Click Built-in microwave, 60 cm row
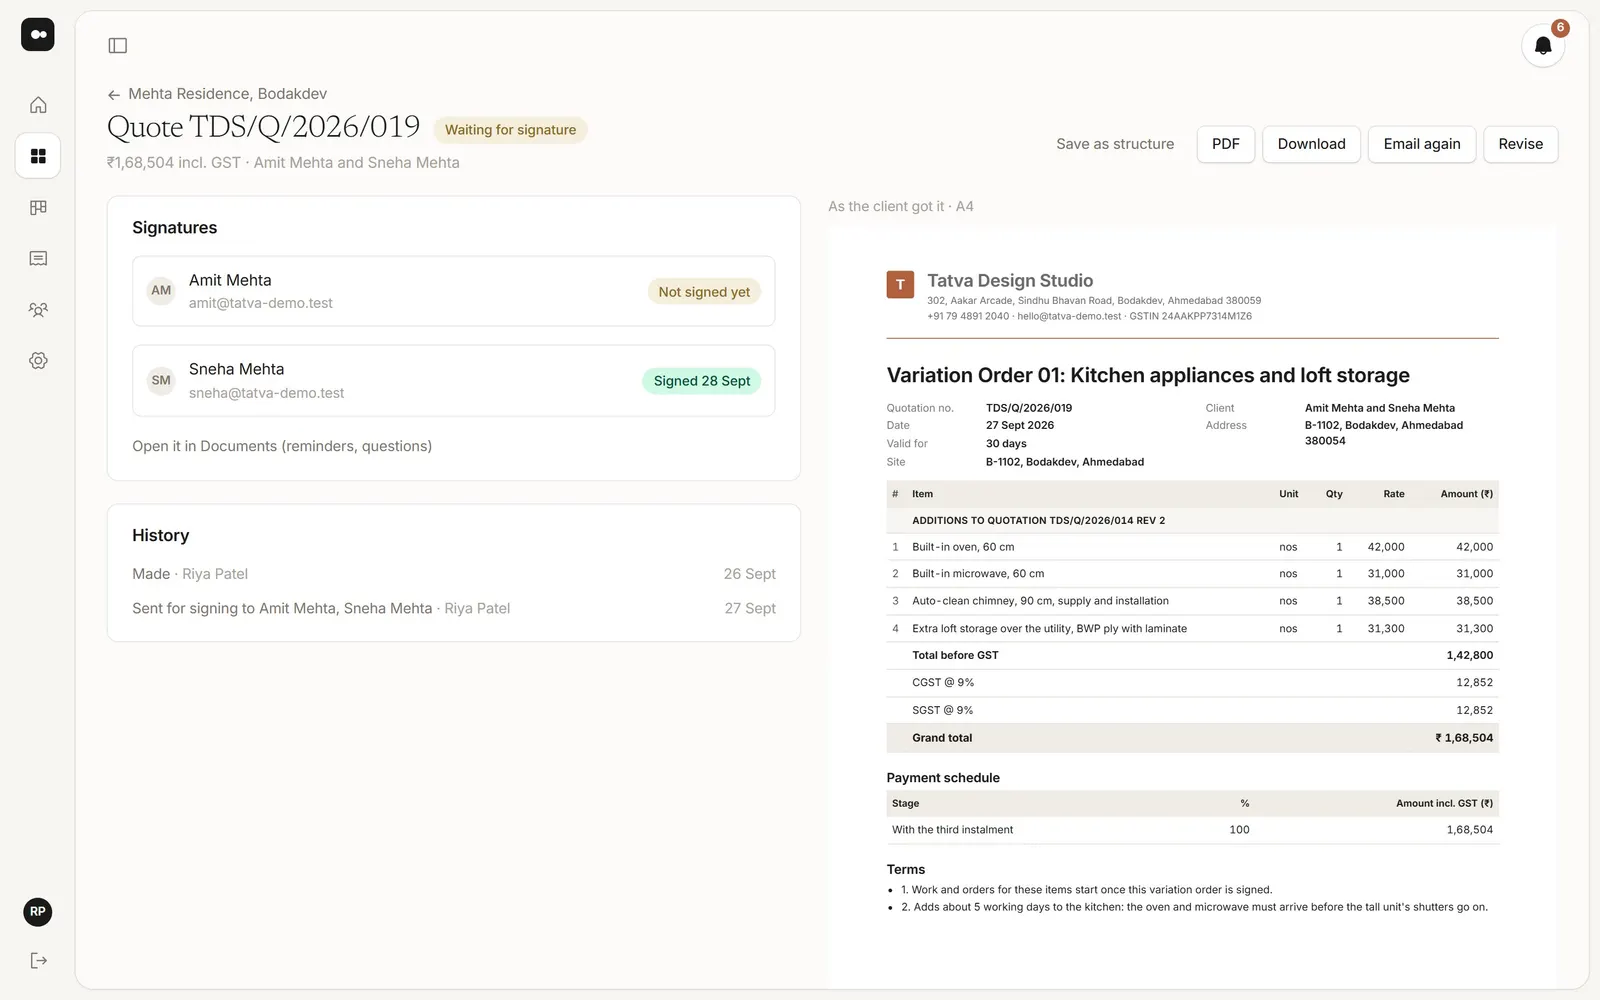Image resolution: width=1600 pixels, height=1000 pixels. click(1192, 574)
